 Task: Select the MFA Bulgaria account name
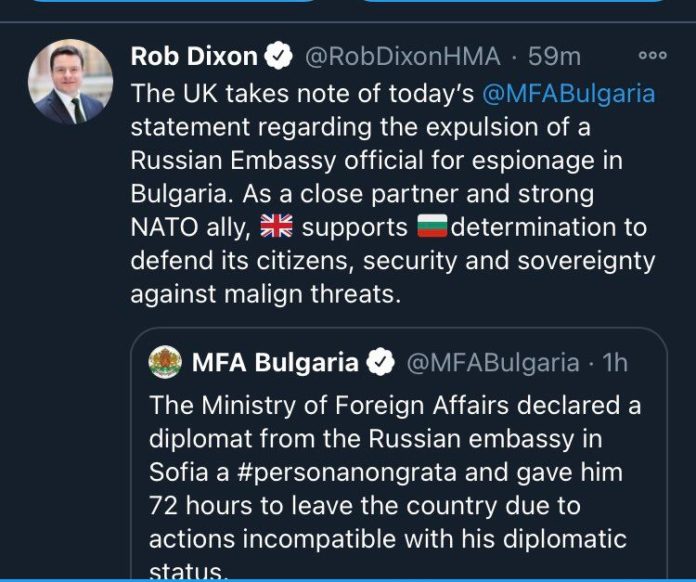coord(274,363)
